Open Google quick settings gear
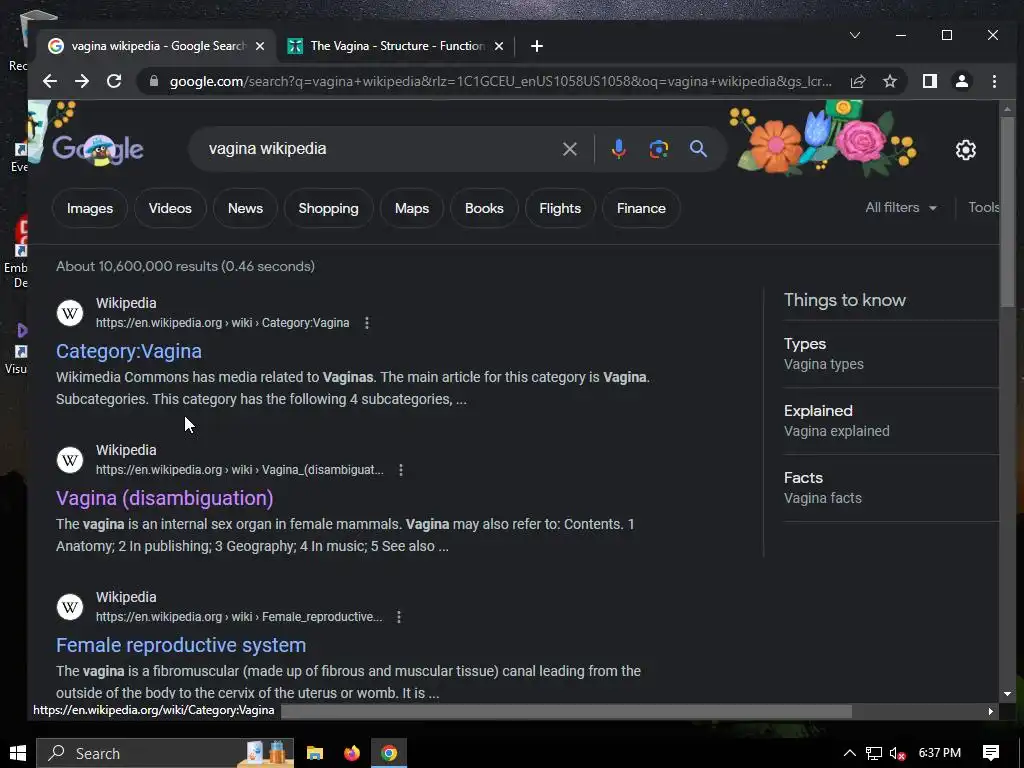 pyautogui.click(x=965, y=150)
